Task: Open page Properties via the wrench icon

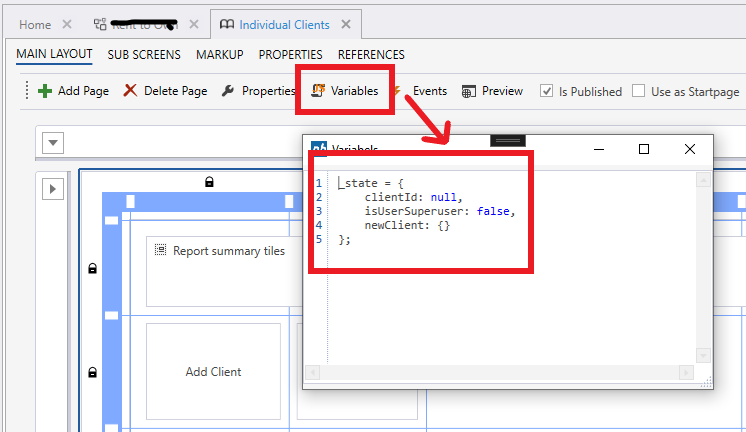Action: (228, 91)
